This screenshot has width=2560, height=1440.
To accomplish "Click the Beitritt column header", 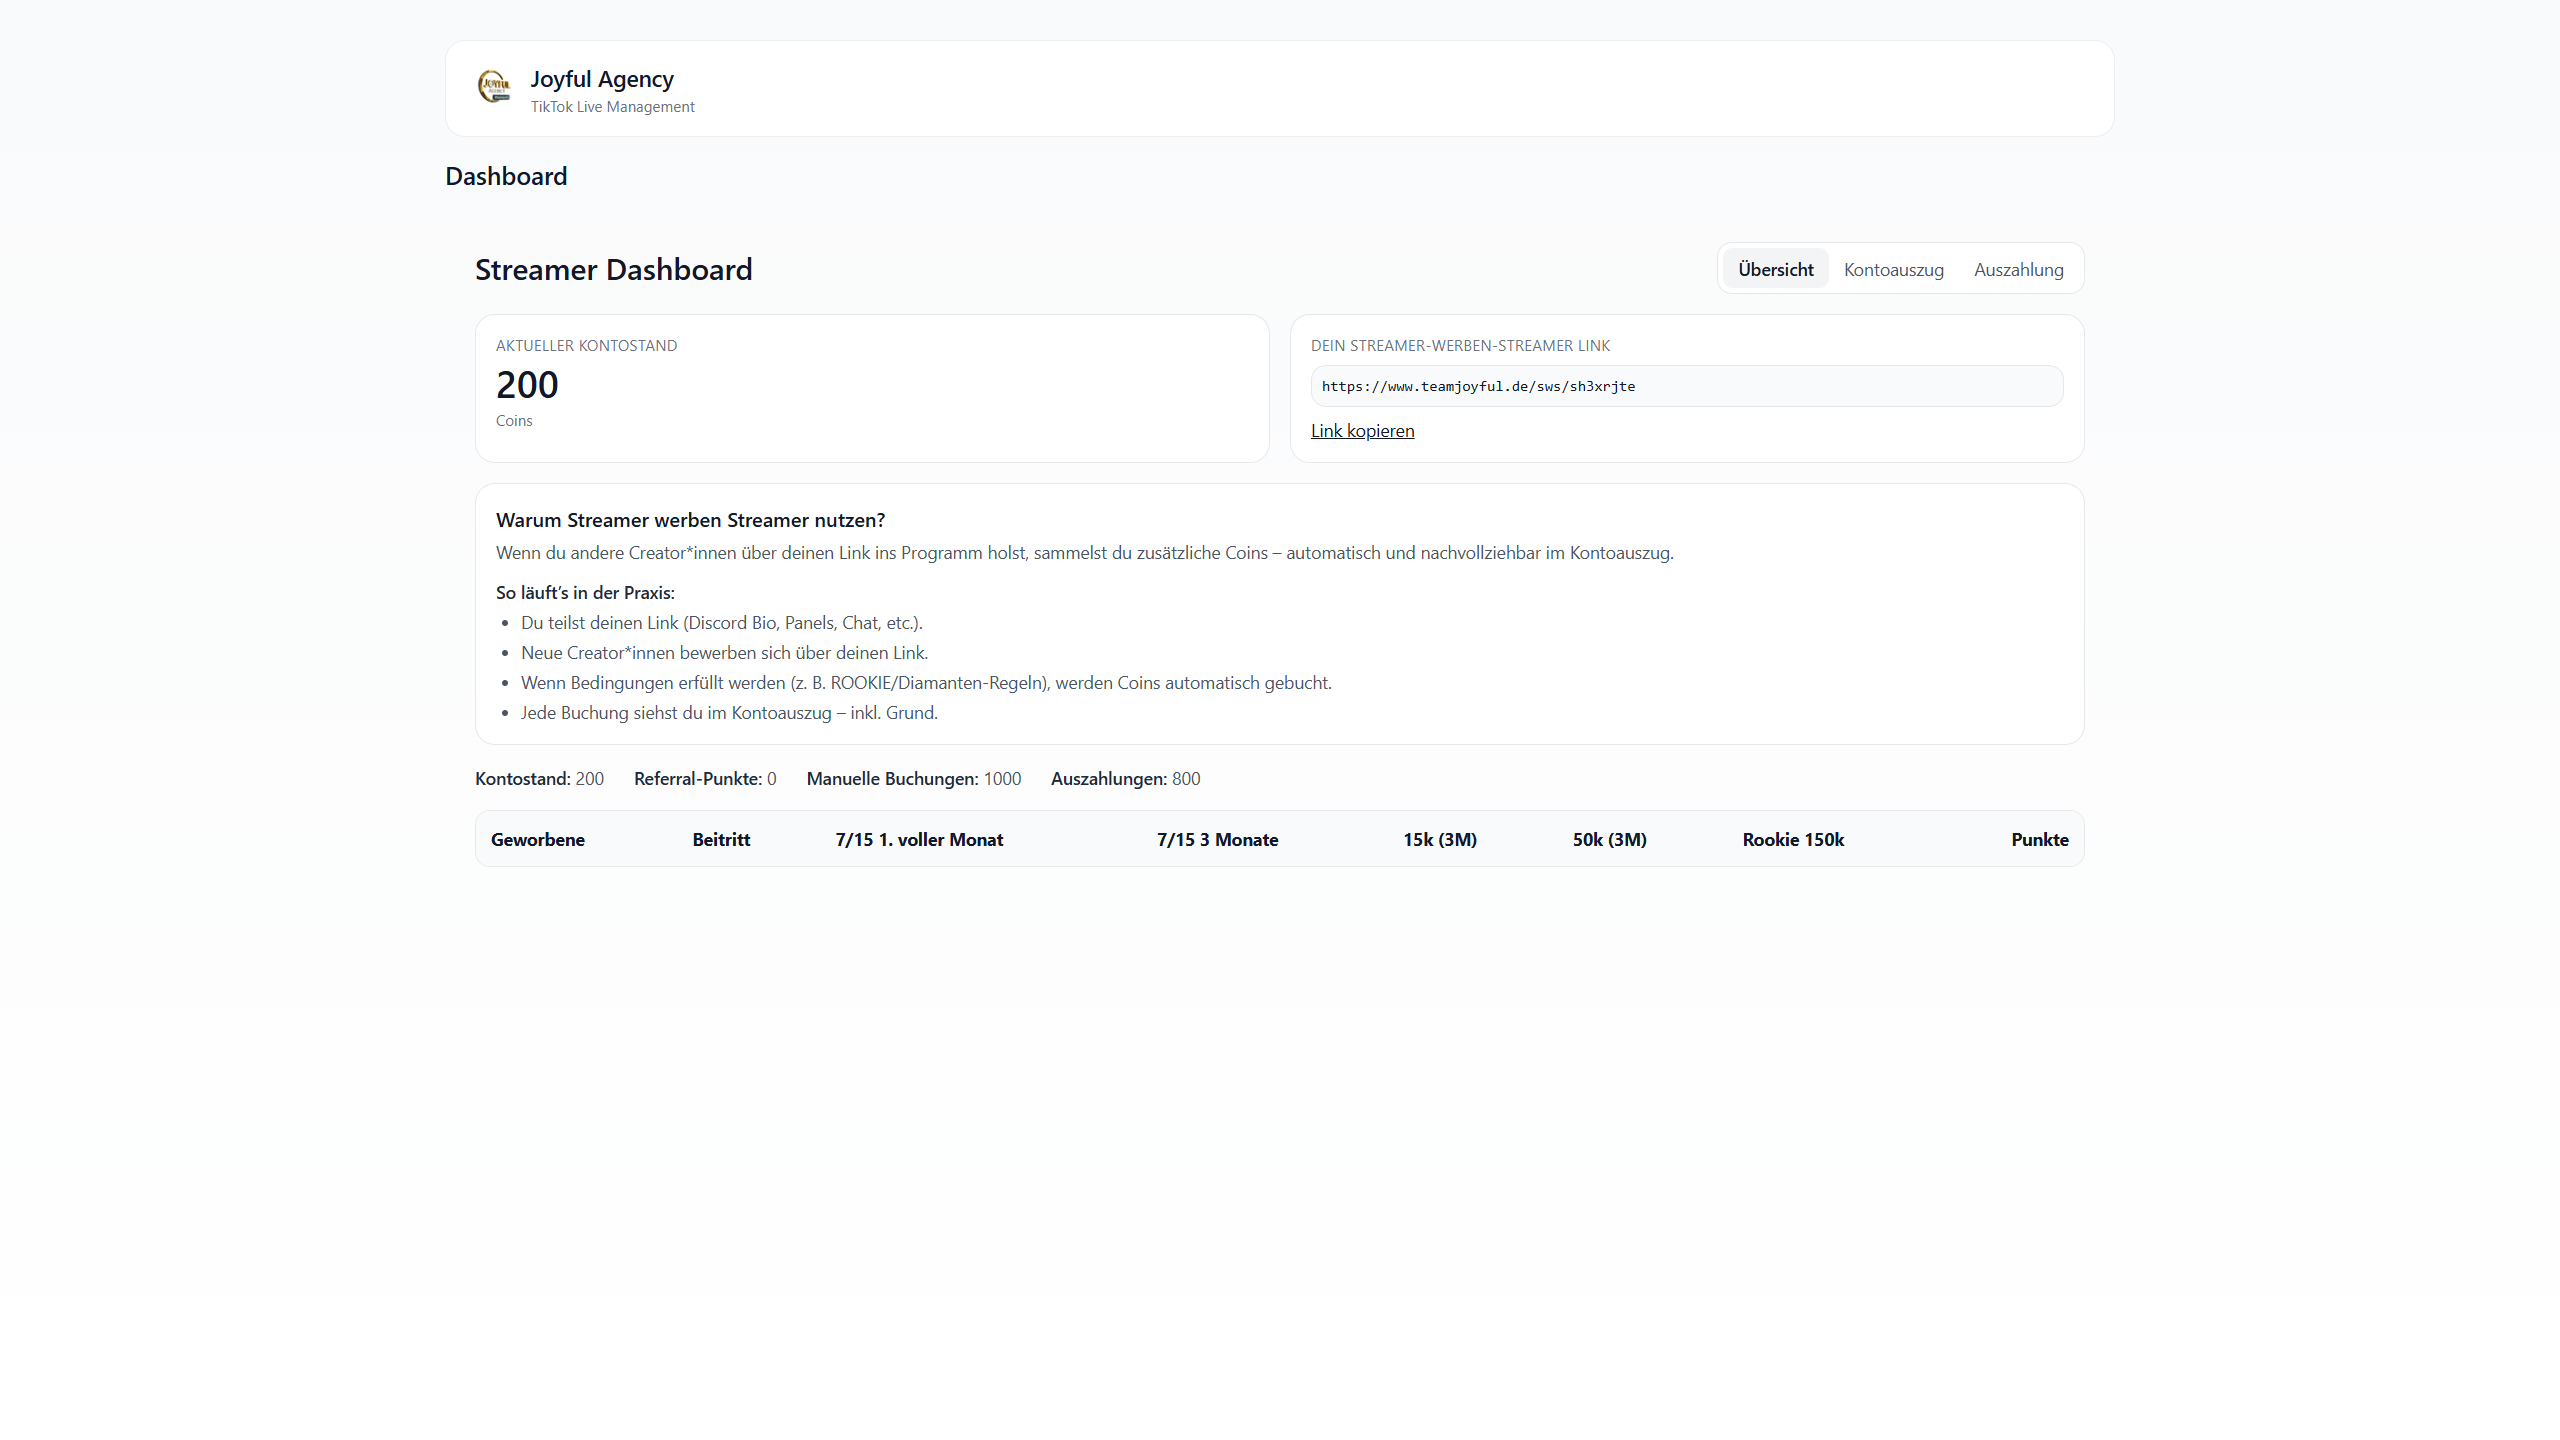I will coord(721,840).
